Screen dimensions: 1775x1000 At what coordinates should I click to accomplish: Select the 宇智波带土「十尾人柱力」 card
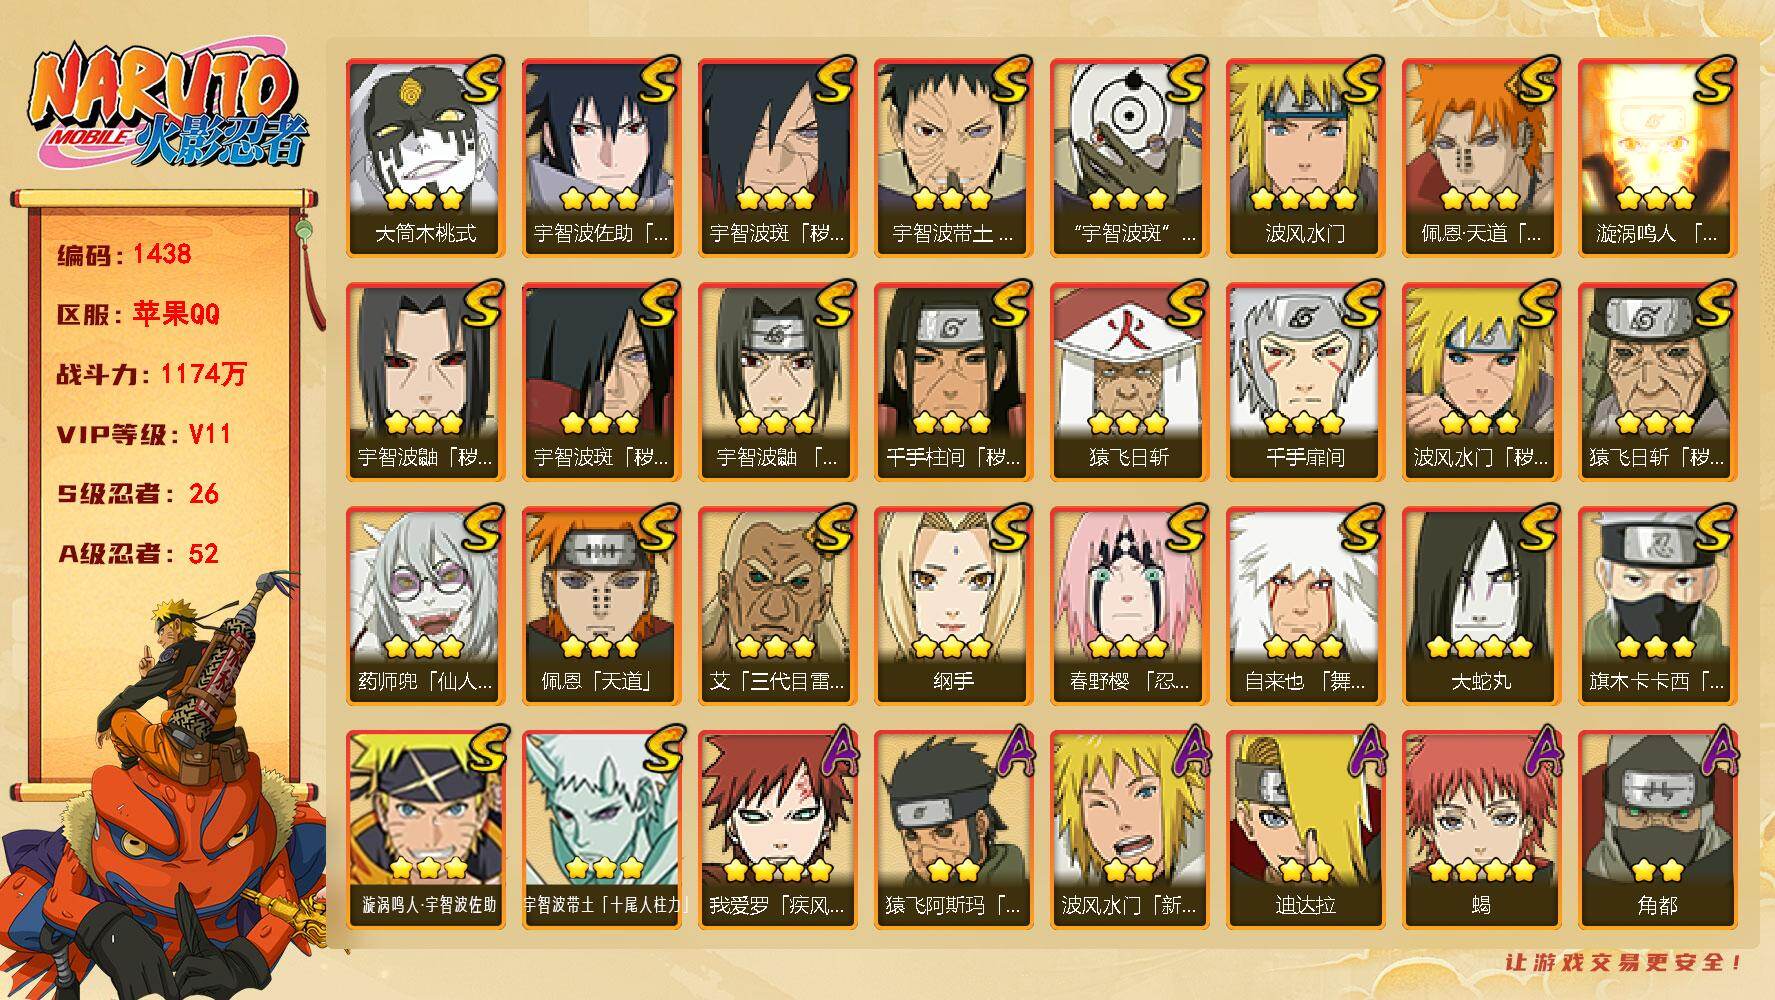pos(601,830)
